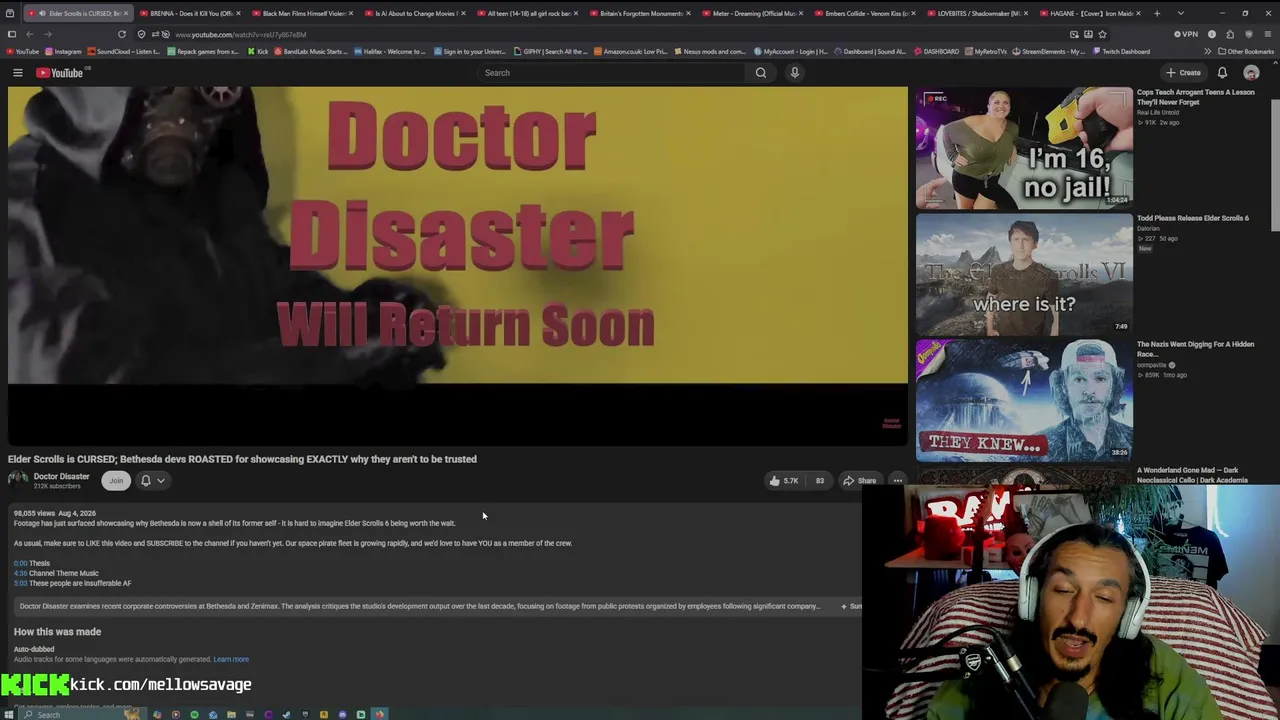Open the site shield protection icon
The height and width of the screenshot is (720, 1280).
[x=141, y=34]
